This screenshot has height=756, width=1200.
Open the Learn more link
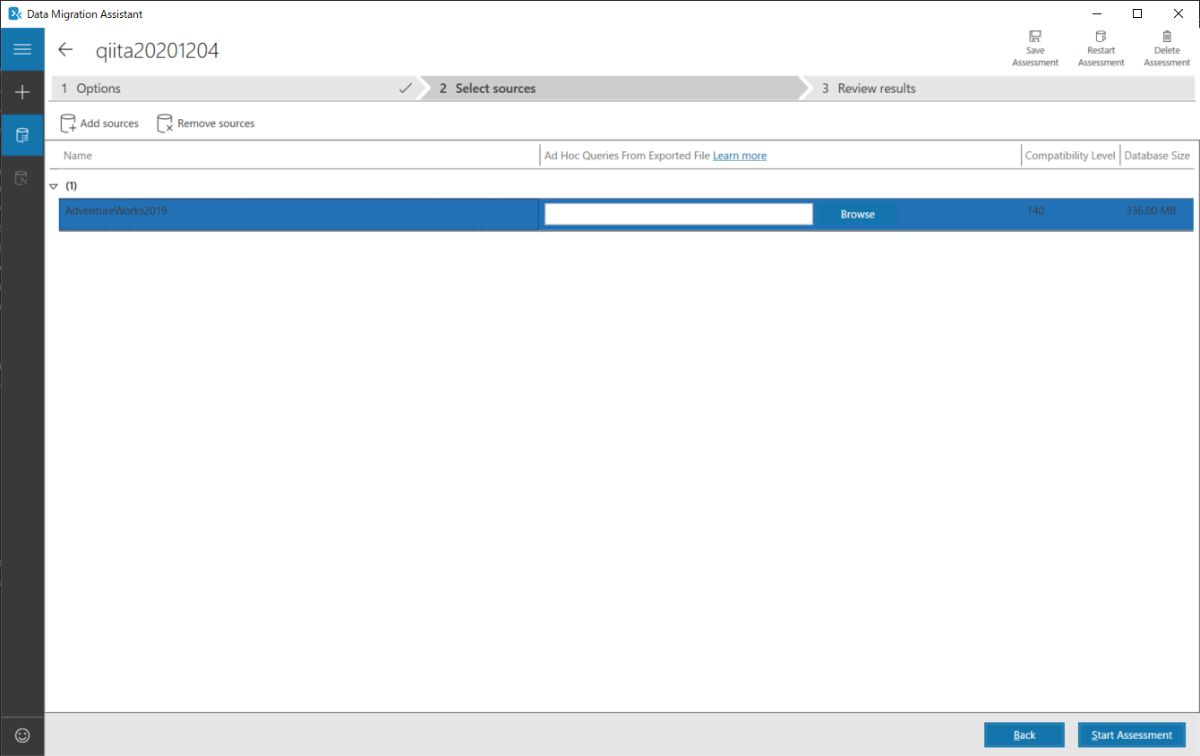pos(740,156)
